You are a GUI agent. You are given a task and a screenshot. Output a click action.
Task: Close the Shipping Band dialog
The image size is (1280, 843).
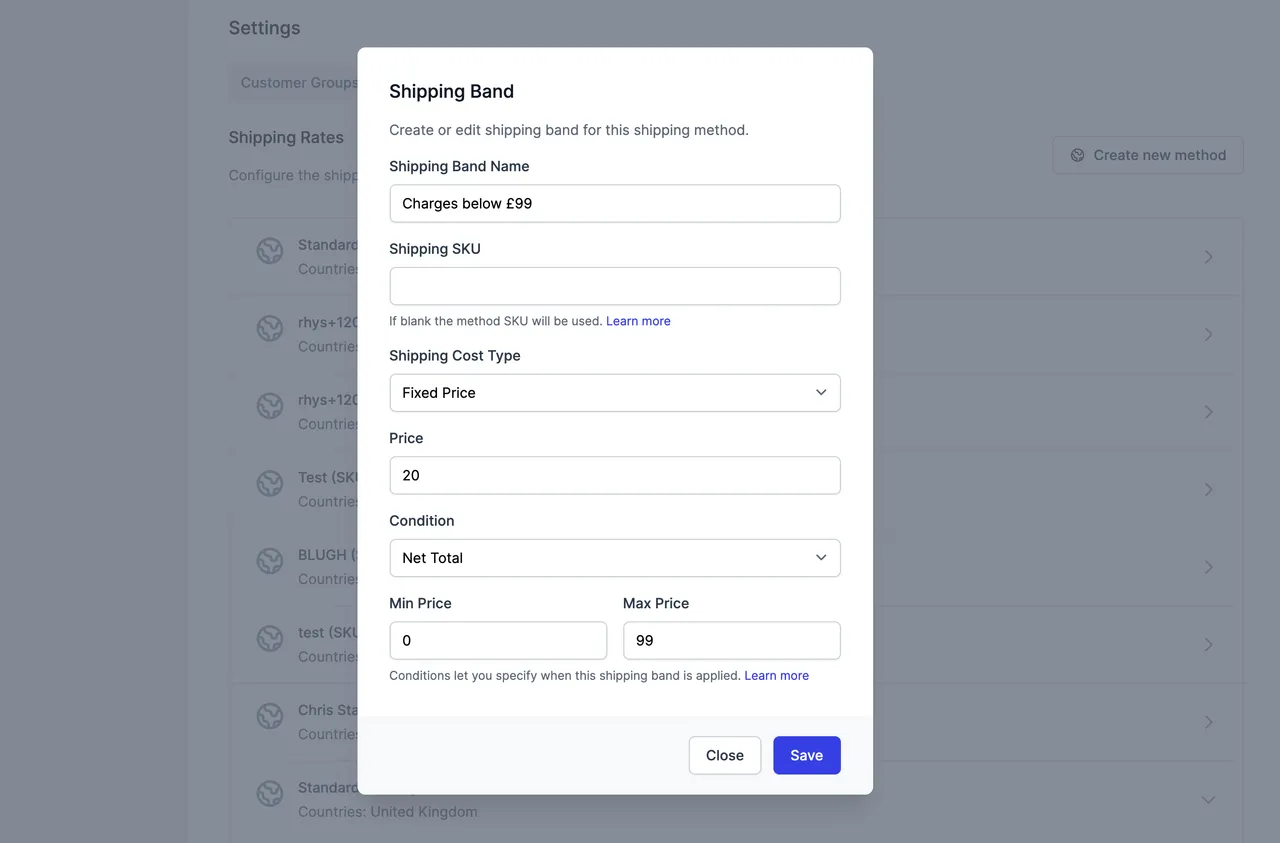point(724,755)
